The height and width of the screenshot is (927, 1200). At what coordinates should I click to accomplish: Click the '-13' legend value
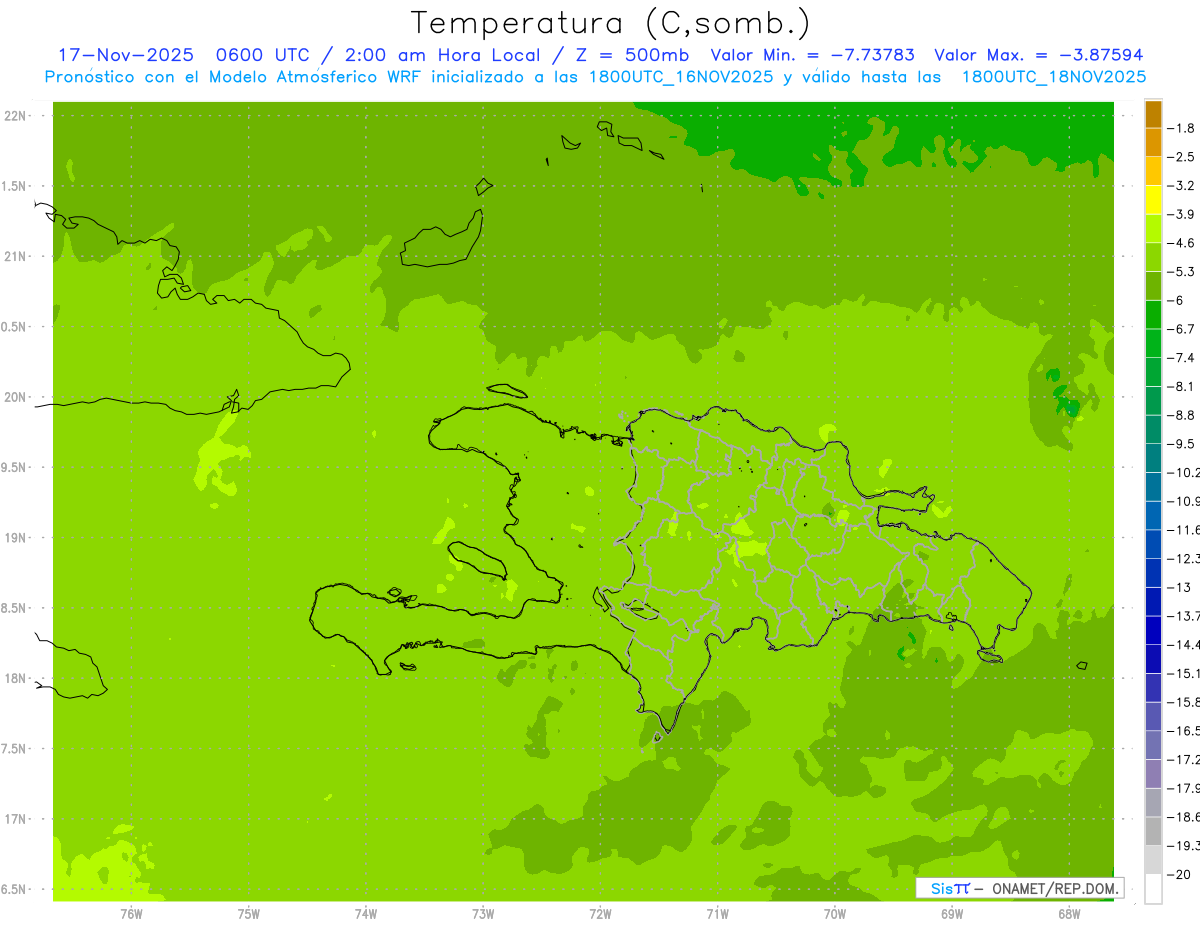[1179, 587]
